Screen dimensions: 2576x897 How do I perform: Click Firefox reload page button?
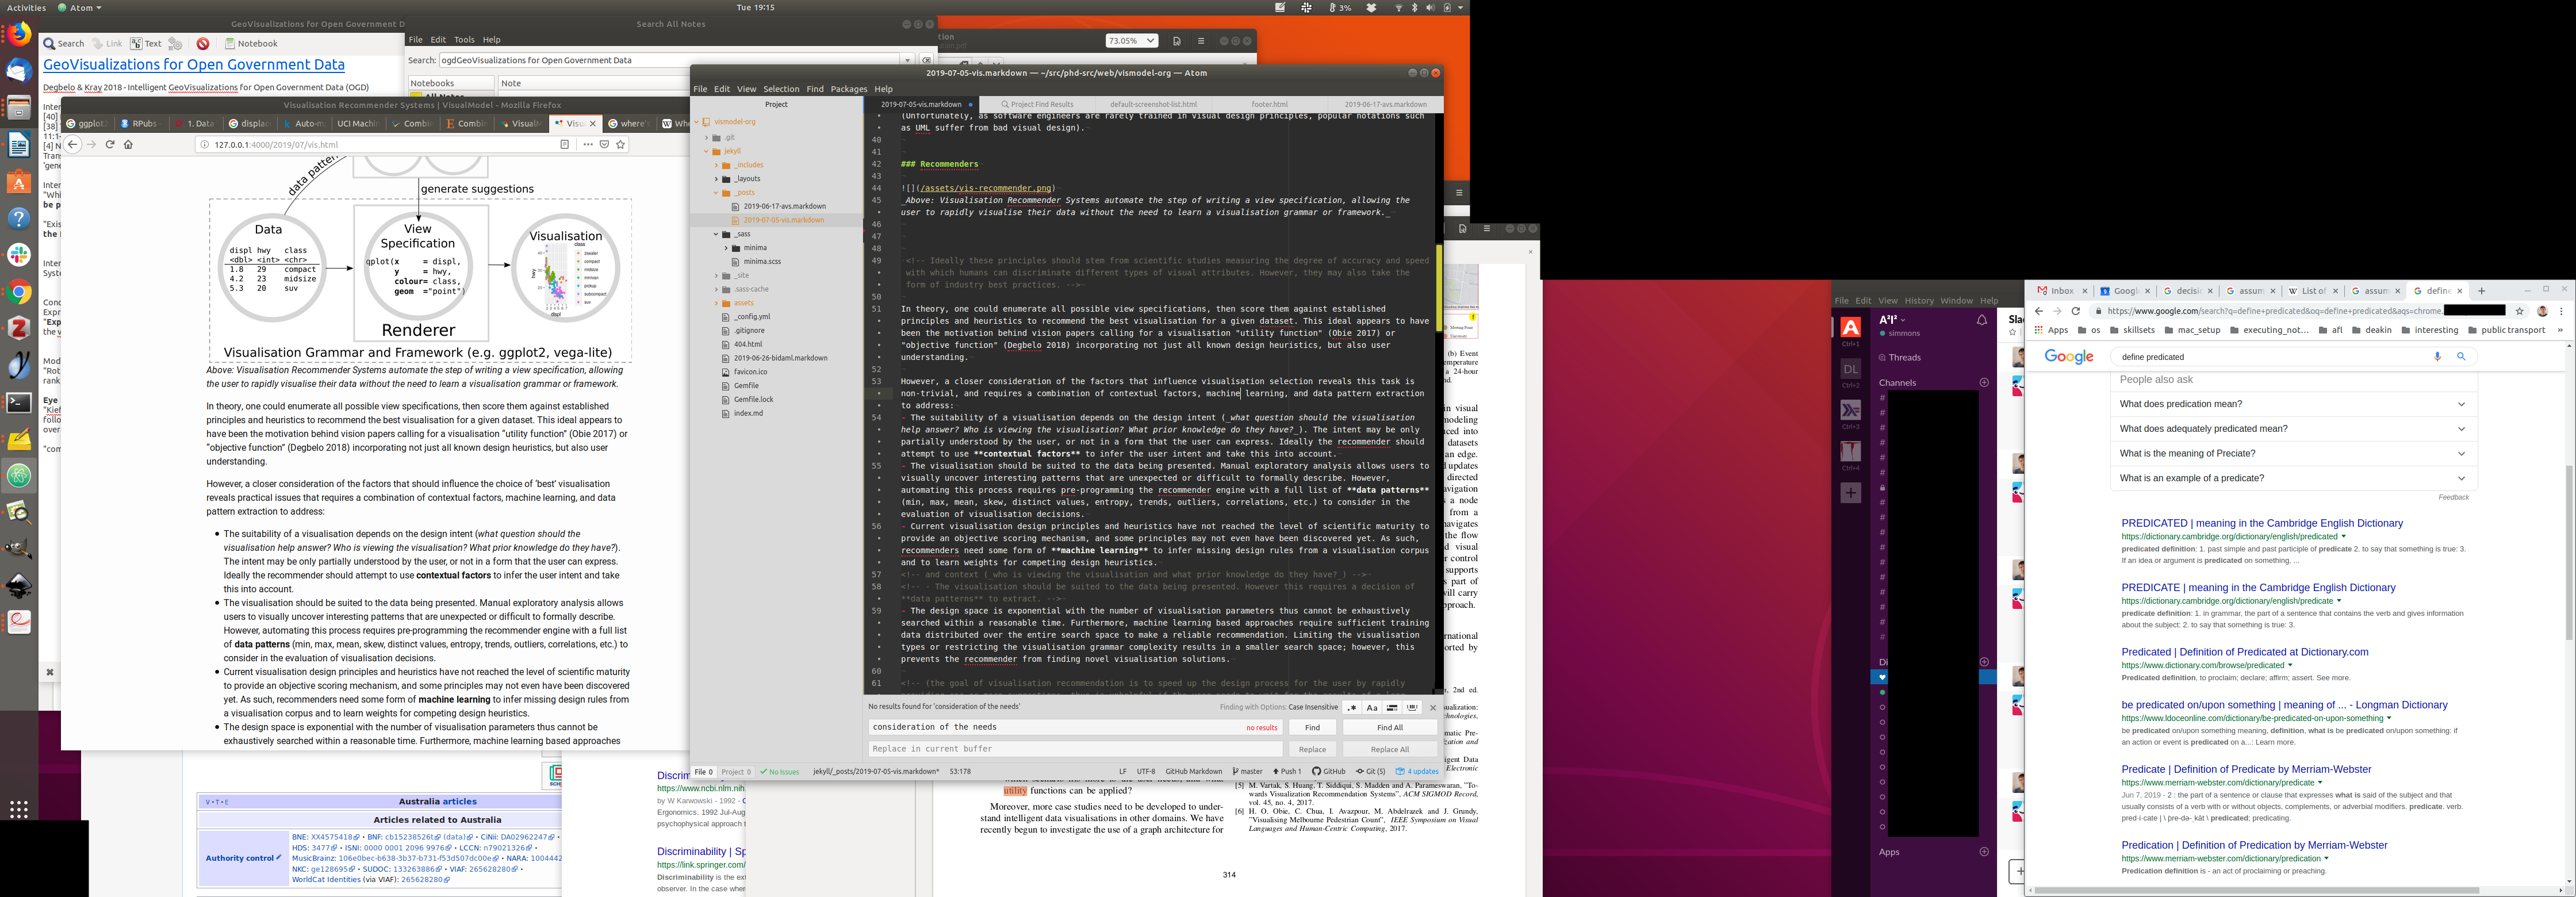point(110,144)
